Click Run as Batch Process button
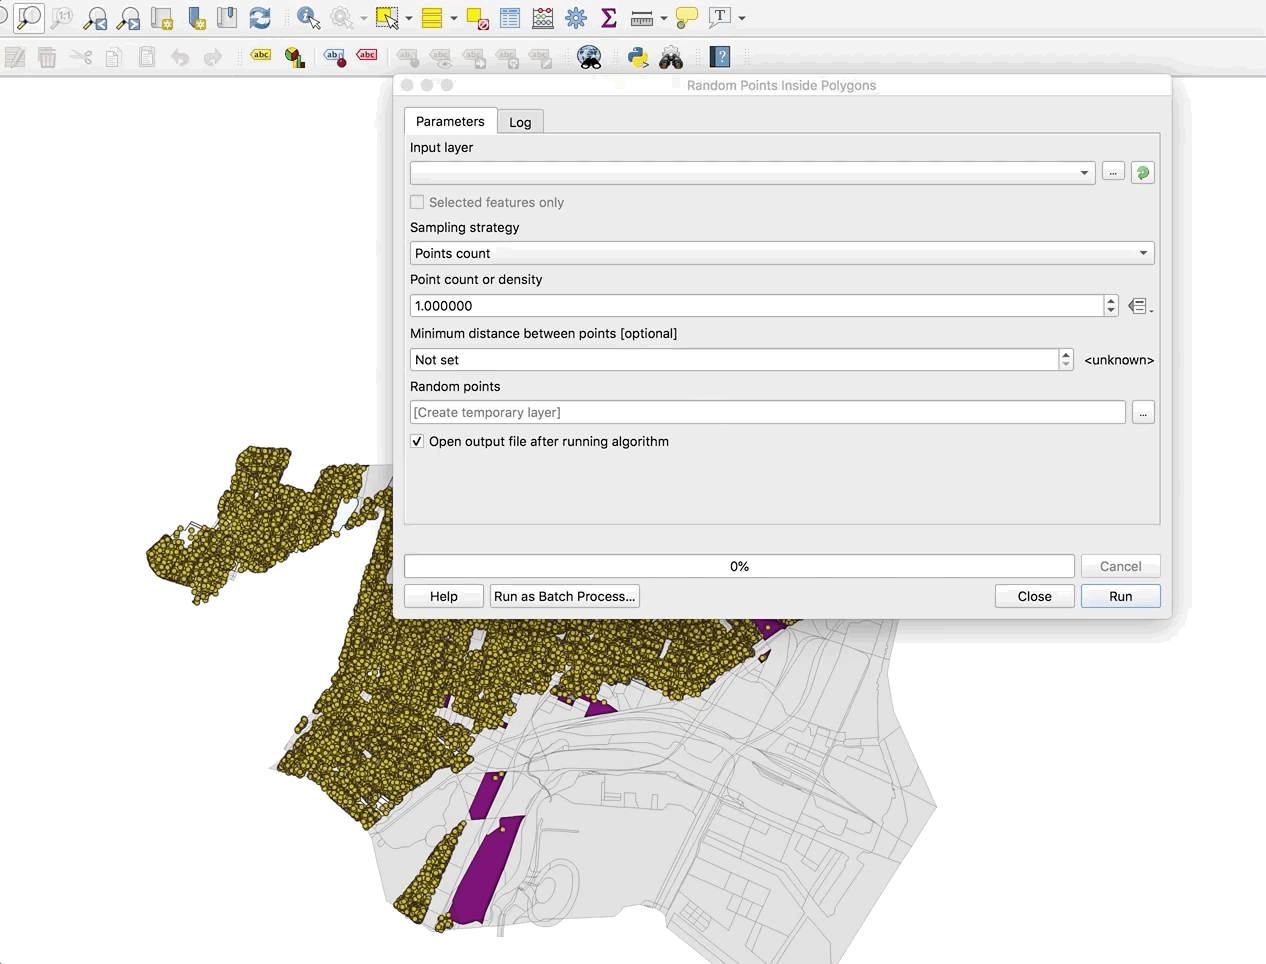1266x964 pixels. [564, 596]
